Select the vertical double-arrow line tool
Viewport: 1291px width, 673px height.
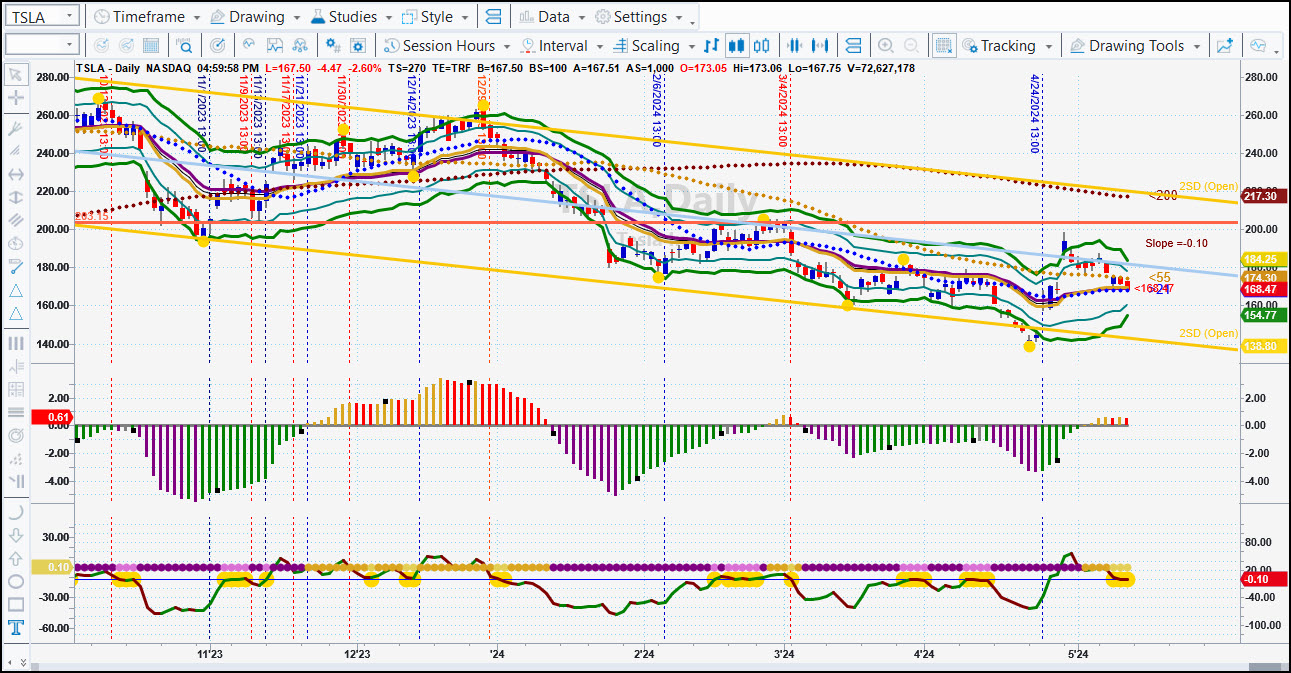(15, 197)
